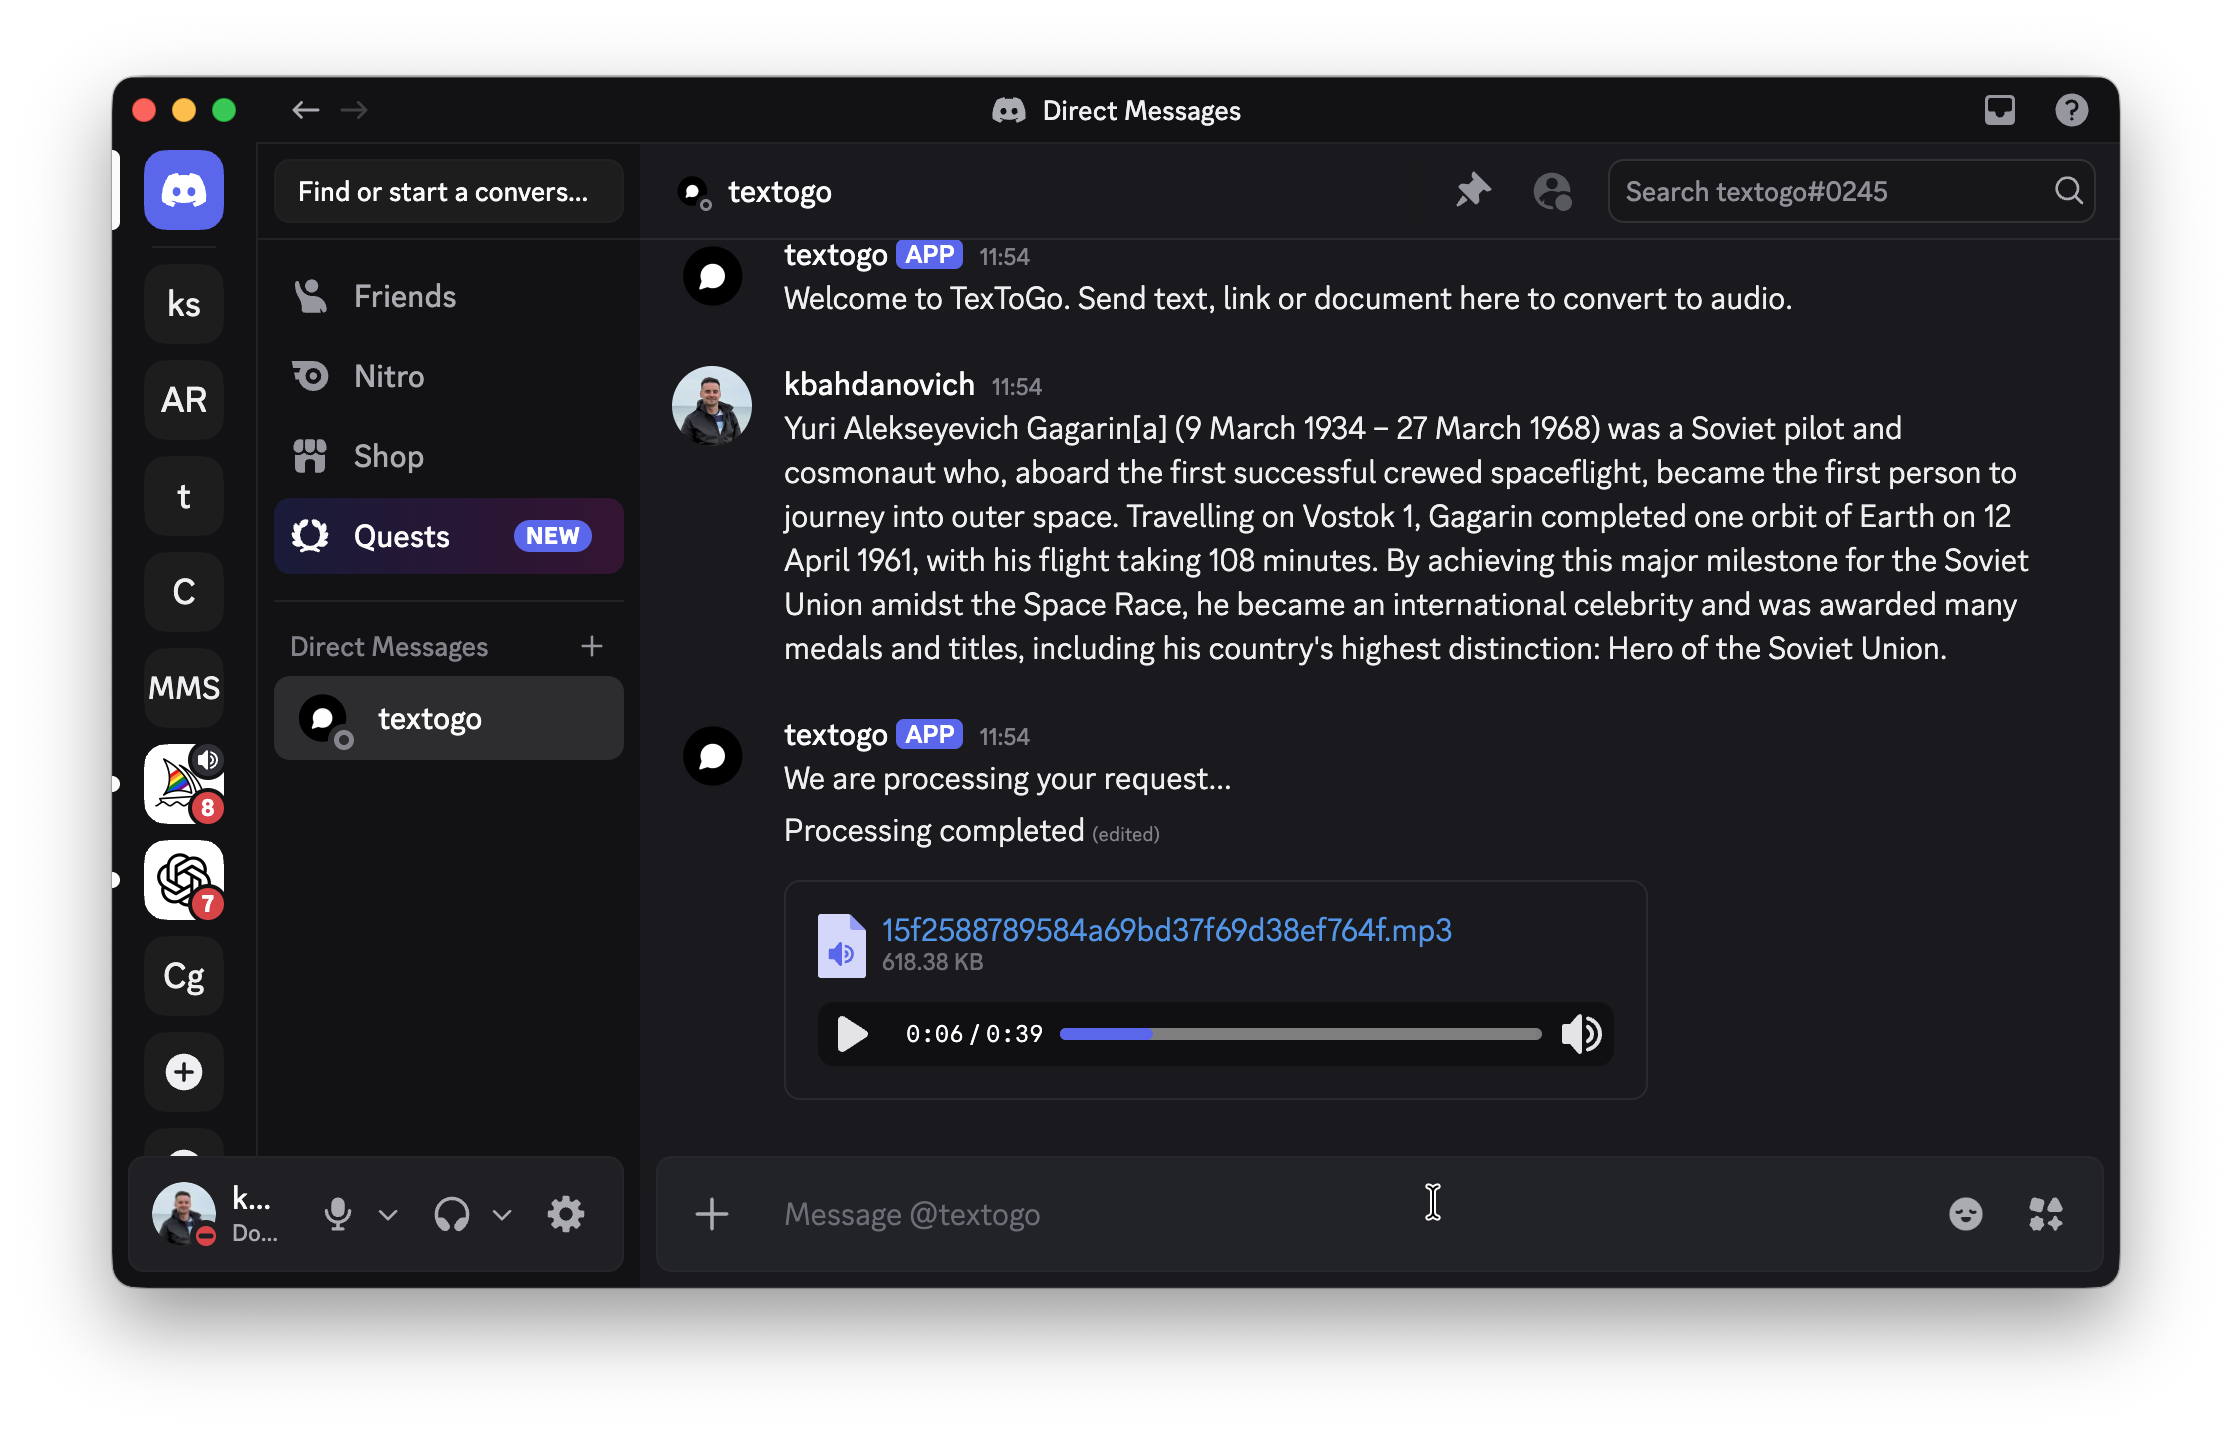Open the help question mark icon

click(x=2072, y=110)
